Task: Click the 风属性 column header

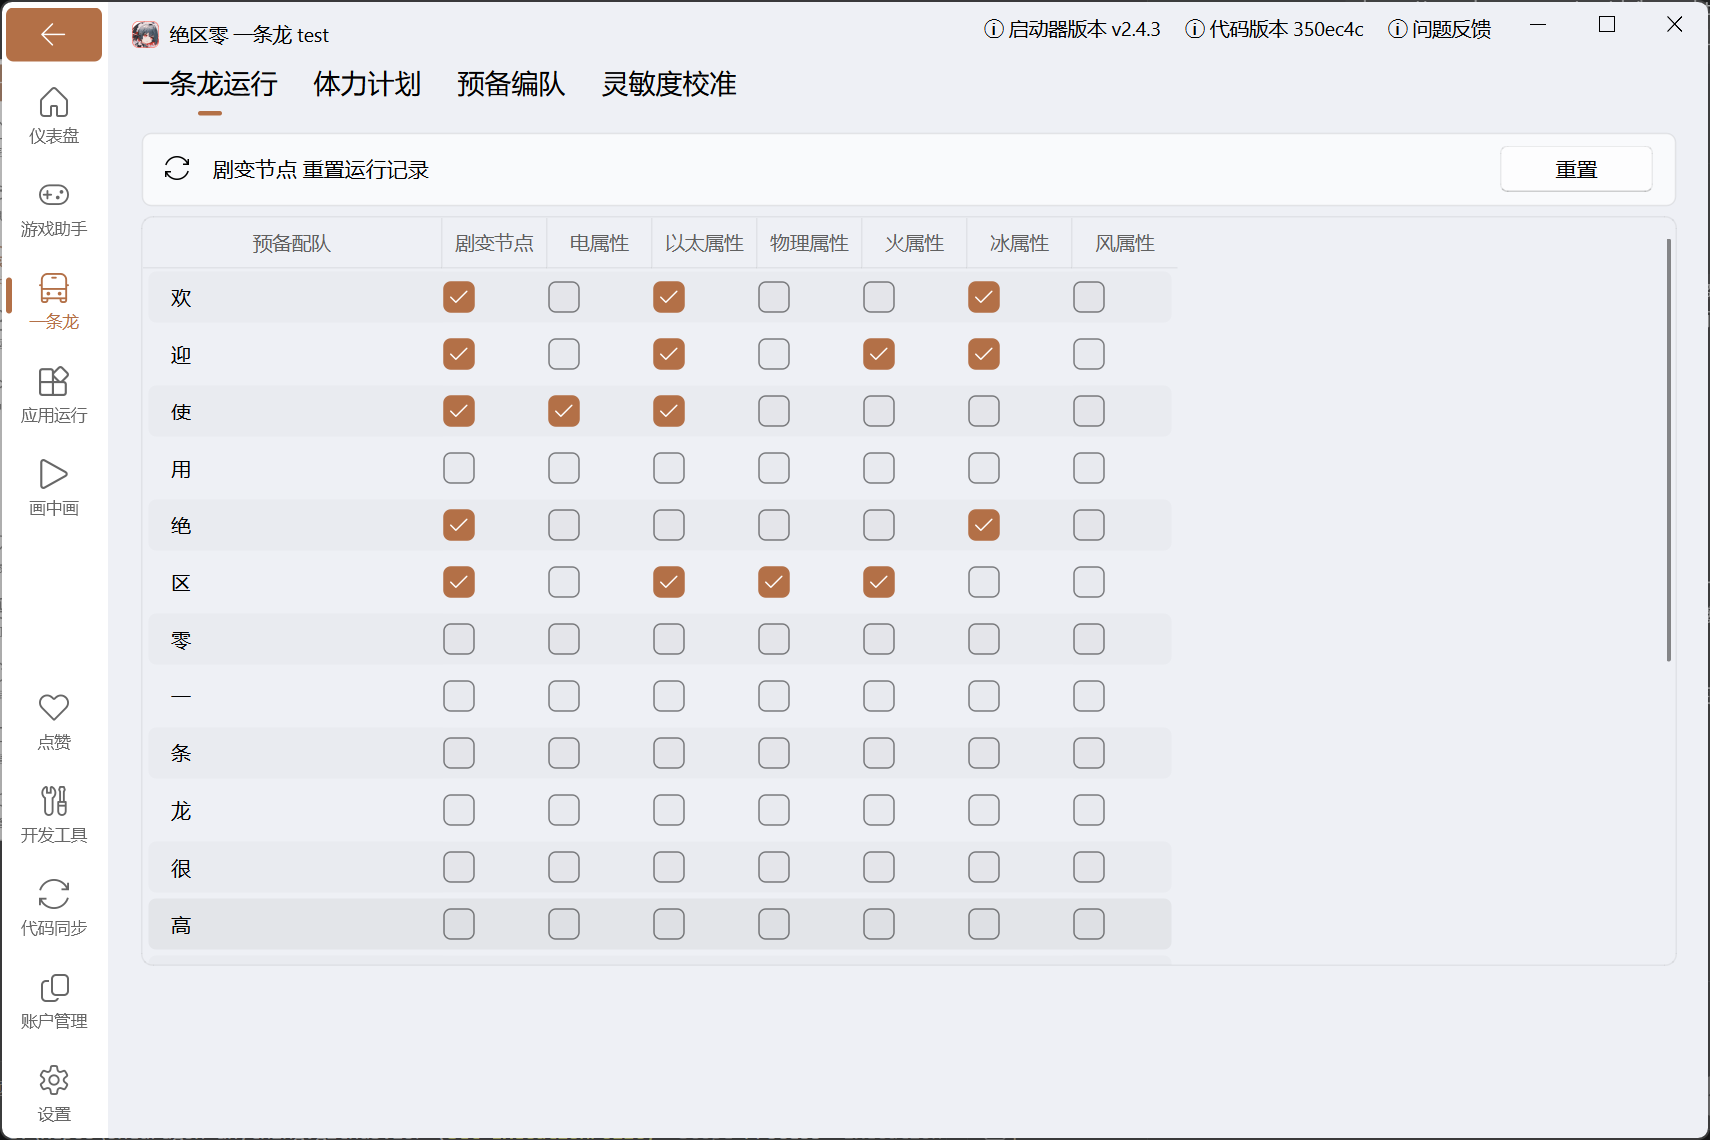Action: 1124,243
